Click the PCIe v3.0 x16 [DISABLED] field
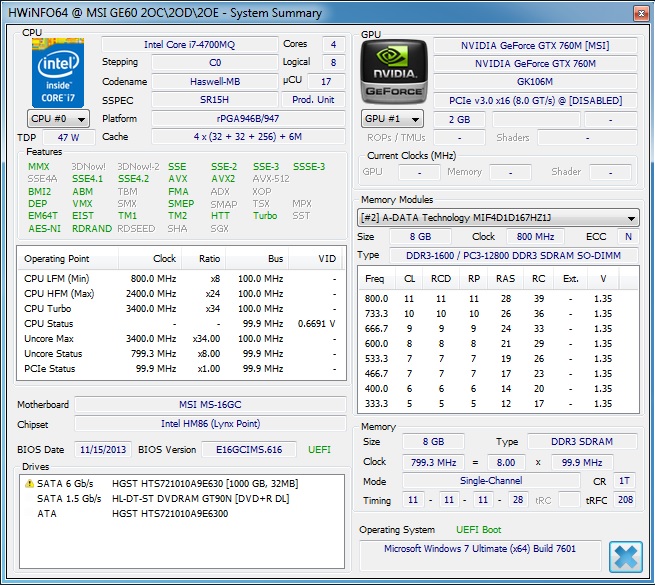Screen dimensions: 655x585 coord(535,101)
